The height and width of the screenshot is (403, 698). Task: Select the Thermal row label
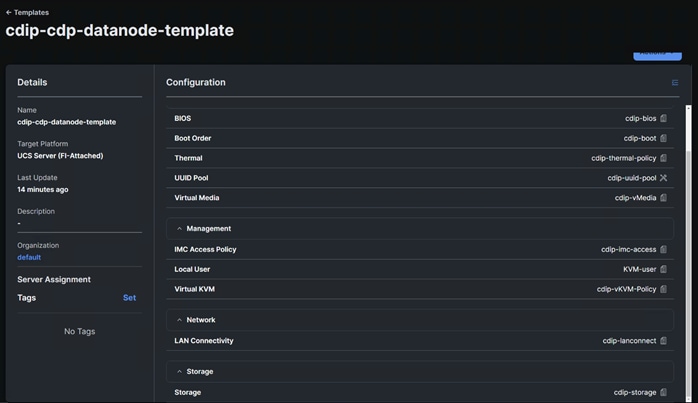click(x=188, y=158)
